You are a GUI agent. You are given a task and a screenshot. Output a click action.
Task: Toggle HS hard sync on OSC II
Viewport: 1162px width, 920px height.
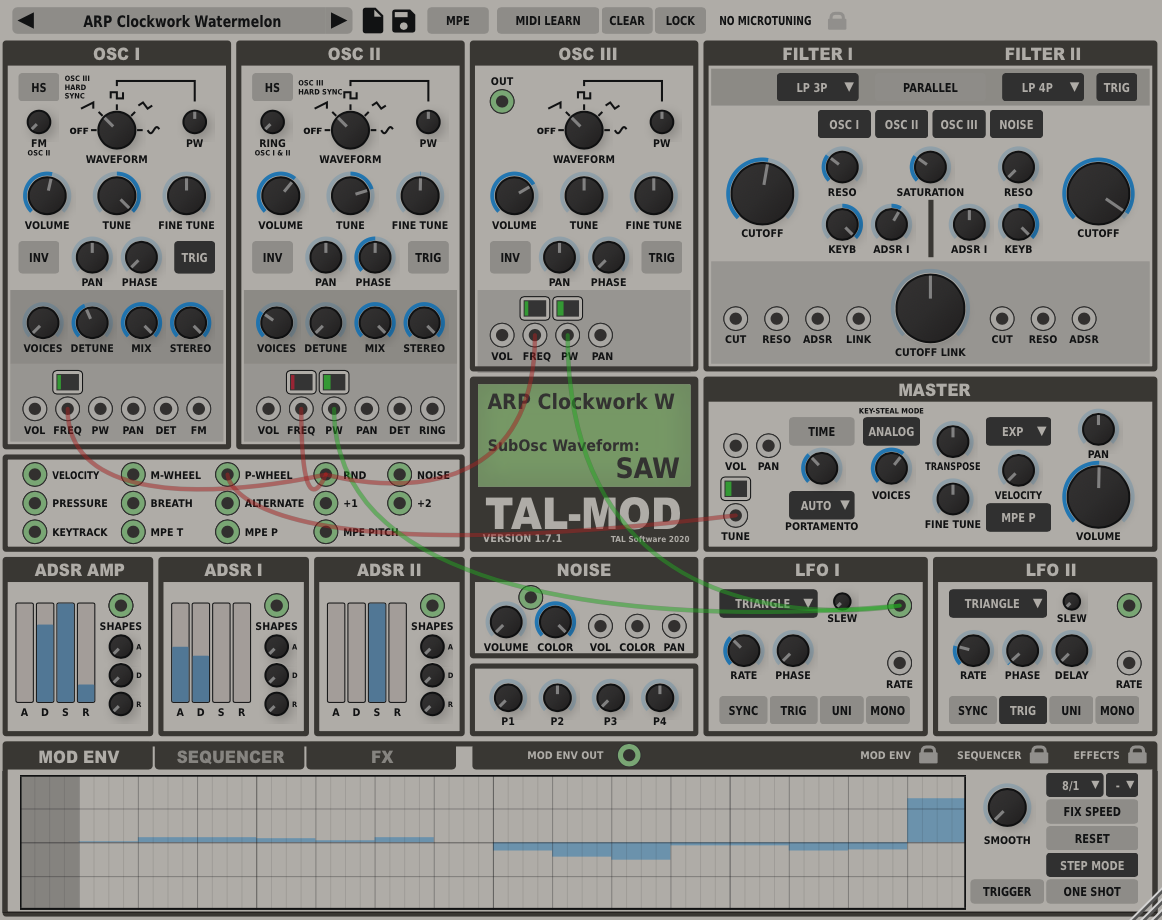tap(271, 87)
